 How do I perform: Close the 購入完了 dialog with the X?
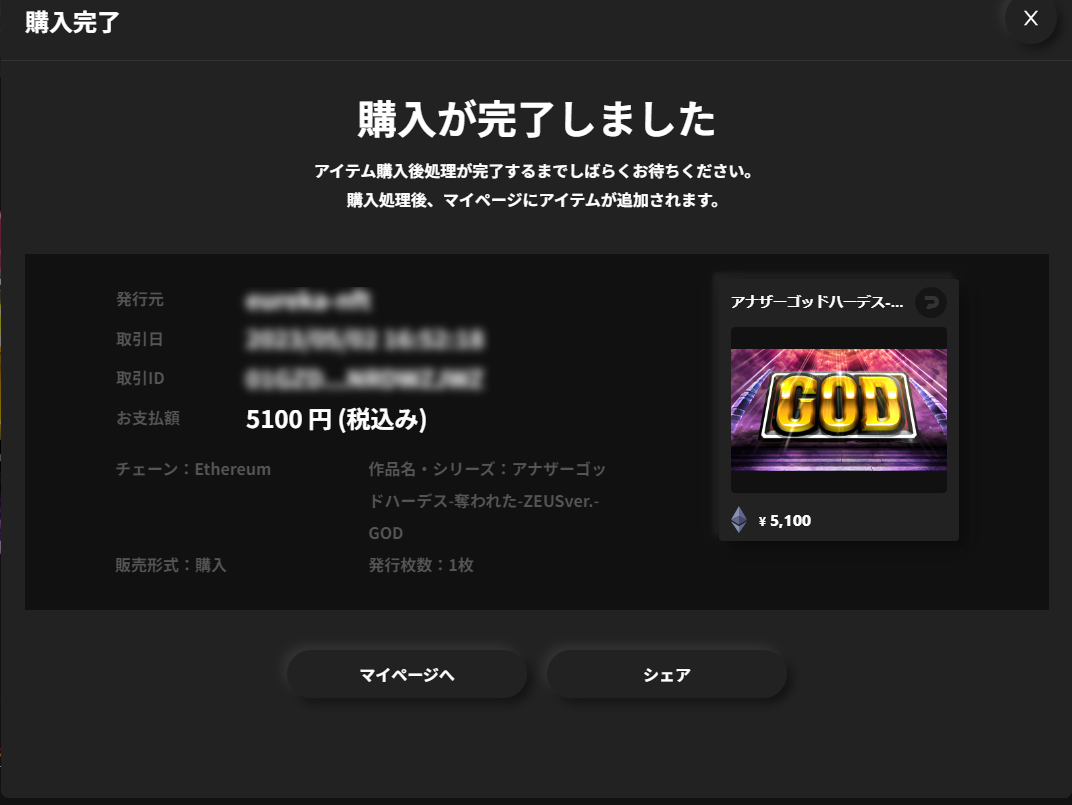tap(1030, 18)
